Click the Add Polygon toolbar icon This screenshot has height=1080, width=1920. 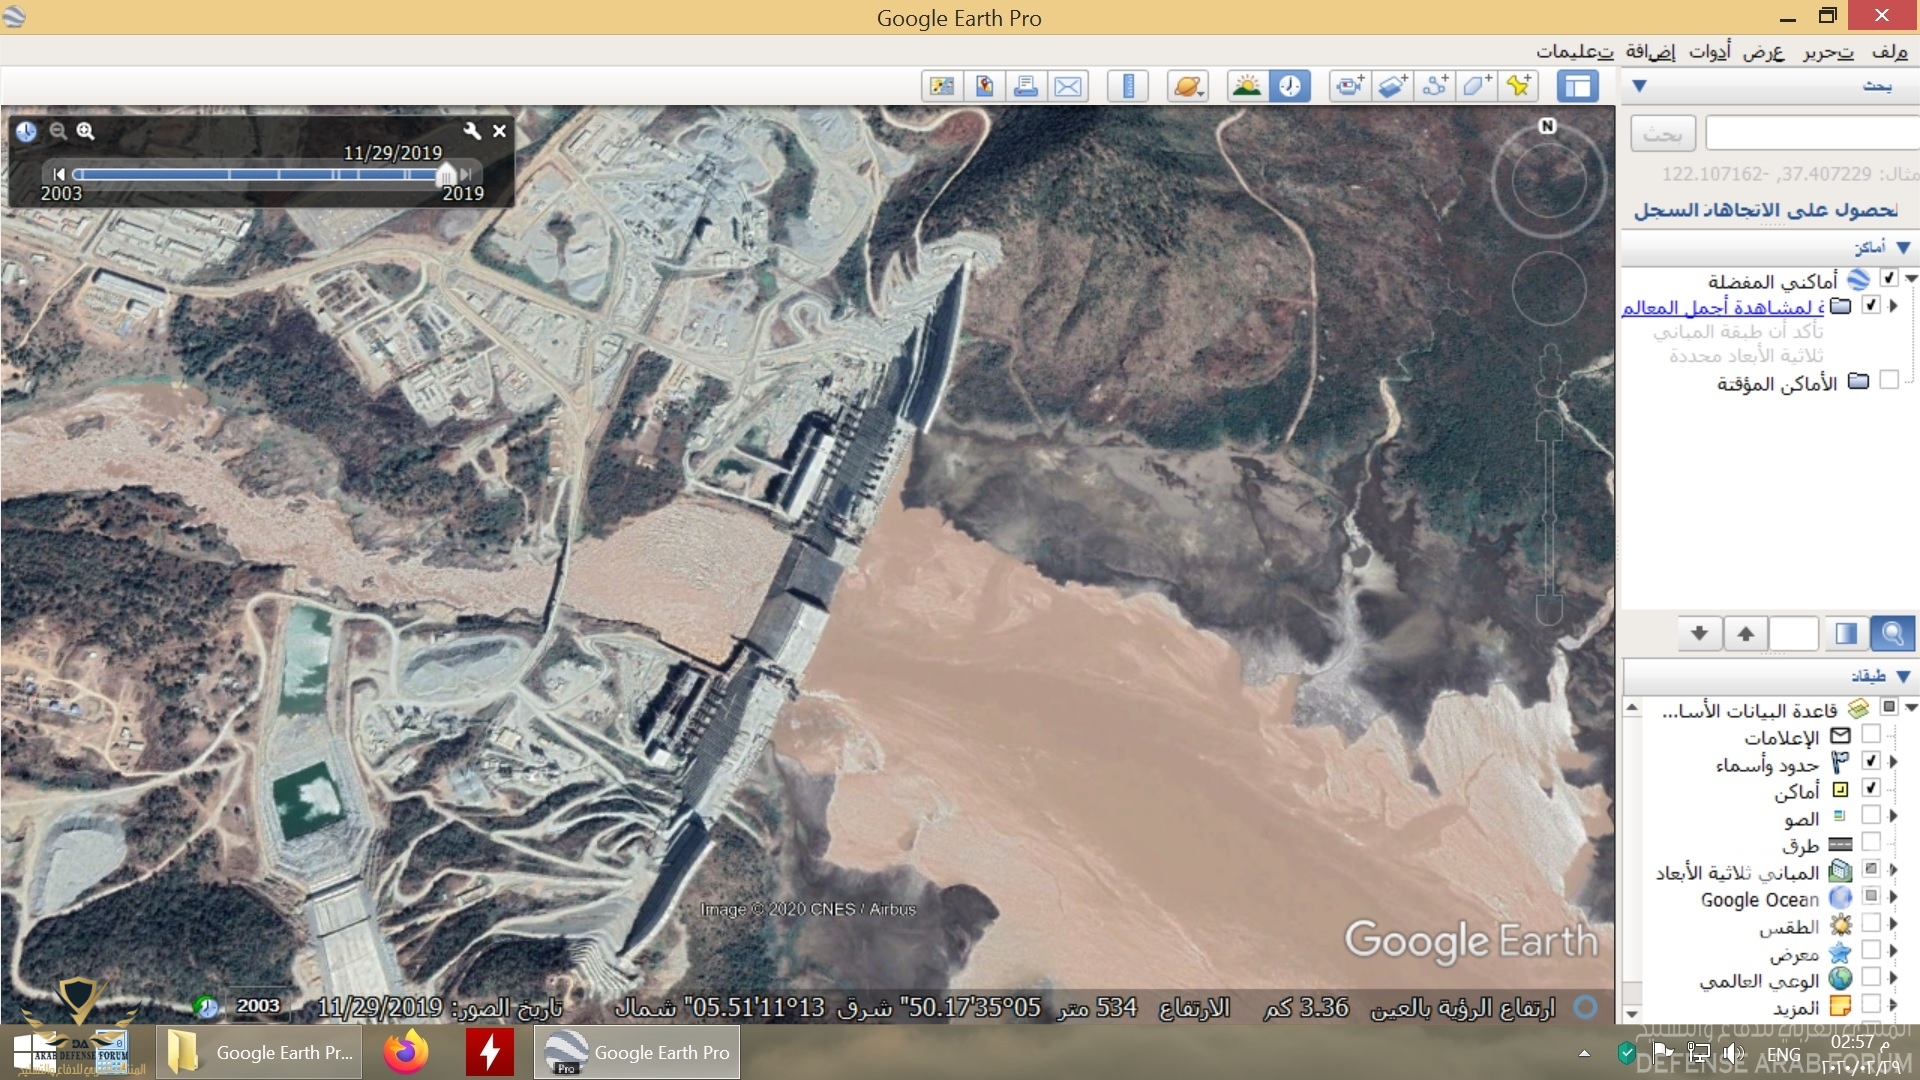pyautogui.click(x=1477, y=86)
